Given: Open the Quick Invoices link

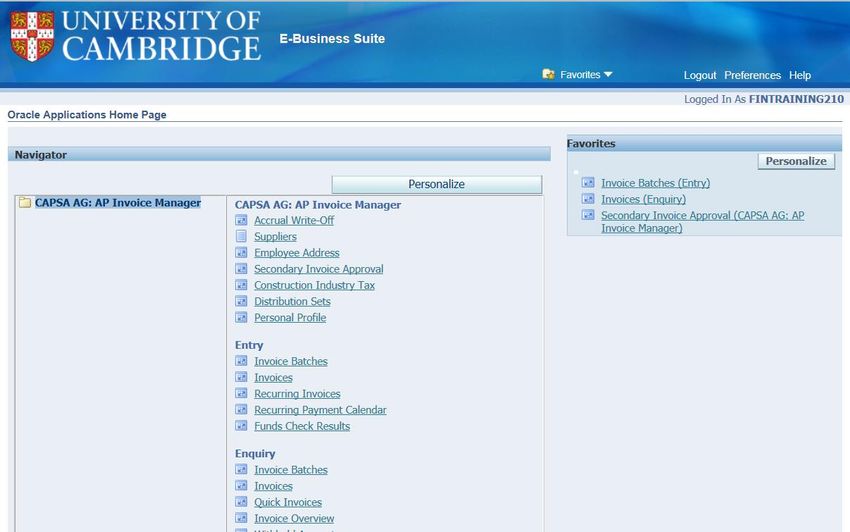Looking at the screenshot, I should point(288,503).
